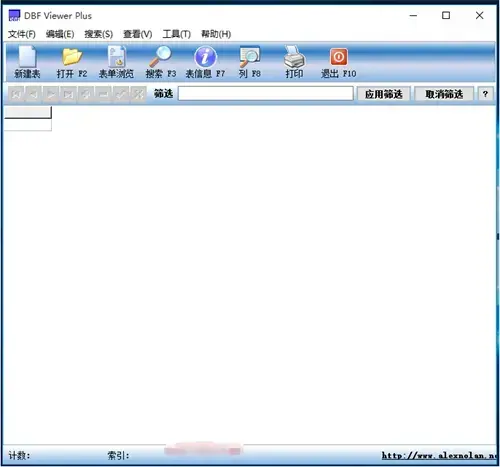This screenshot has height=467, width=500.
Task: Click the 取消筛选 cancel filter button
Action: click(444, 94)
